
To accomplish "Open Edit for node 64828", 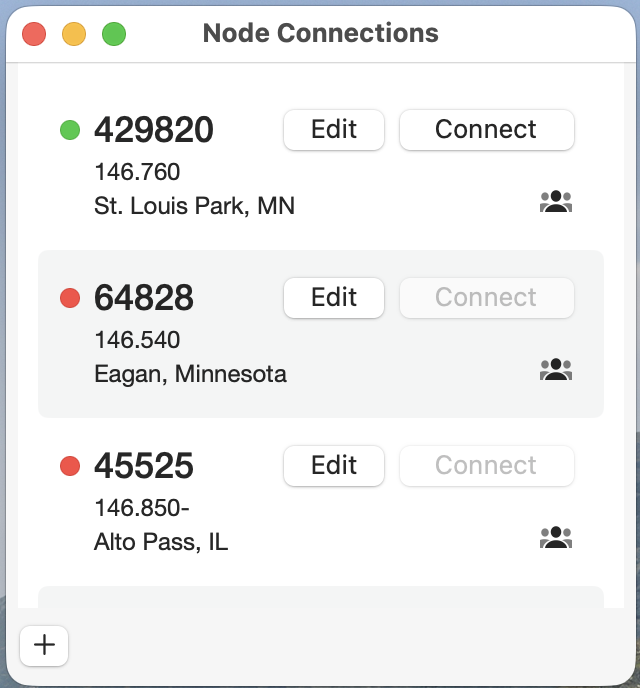I will pyautogui.click(x=334, y=298).
